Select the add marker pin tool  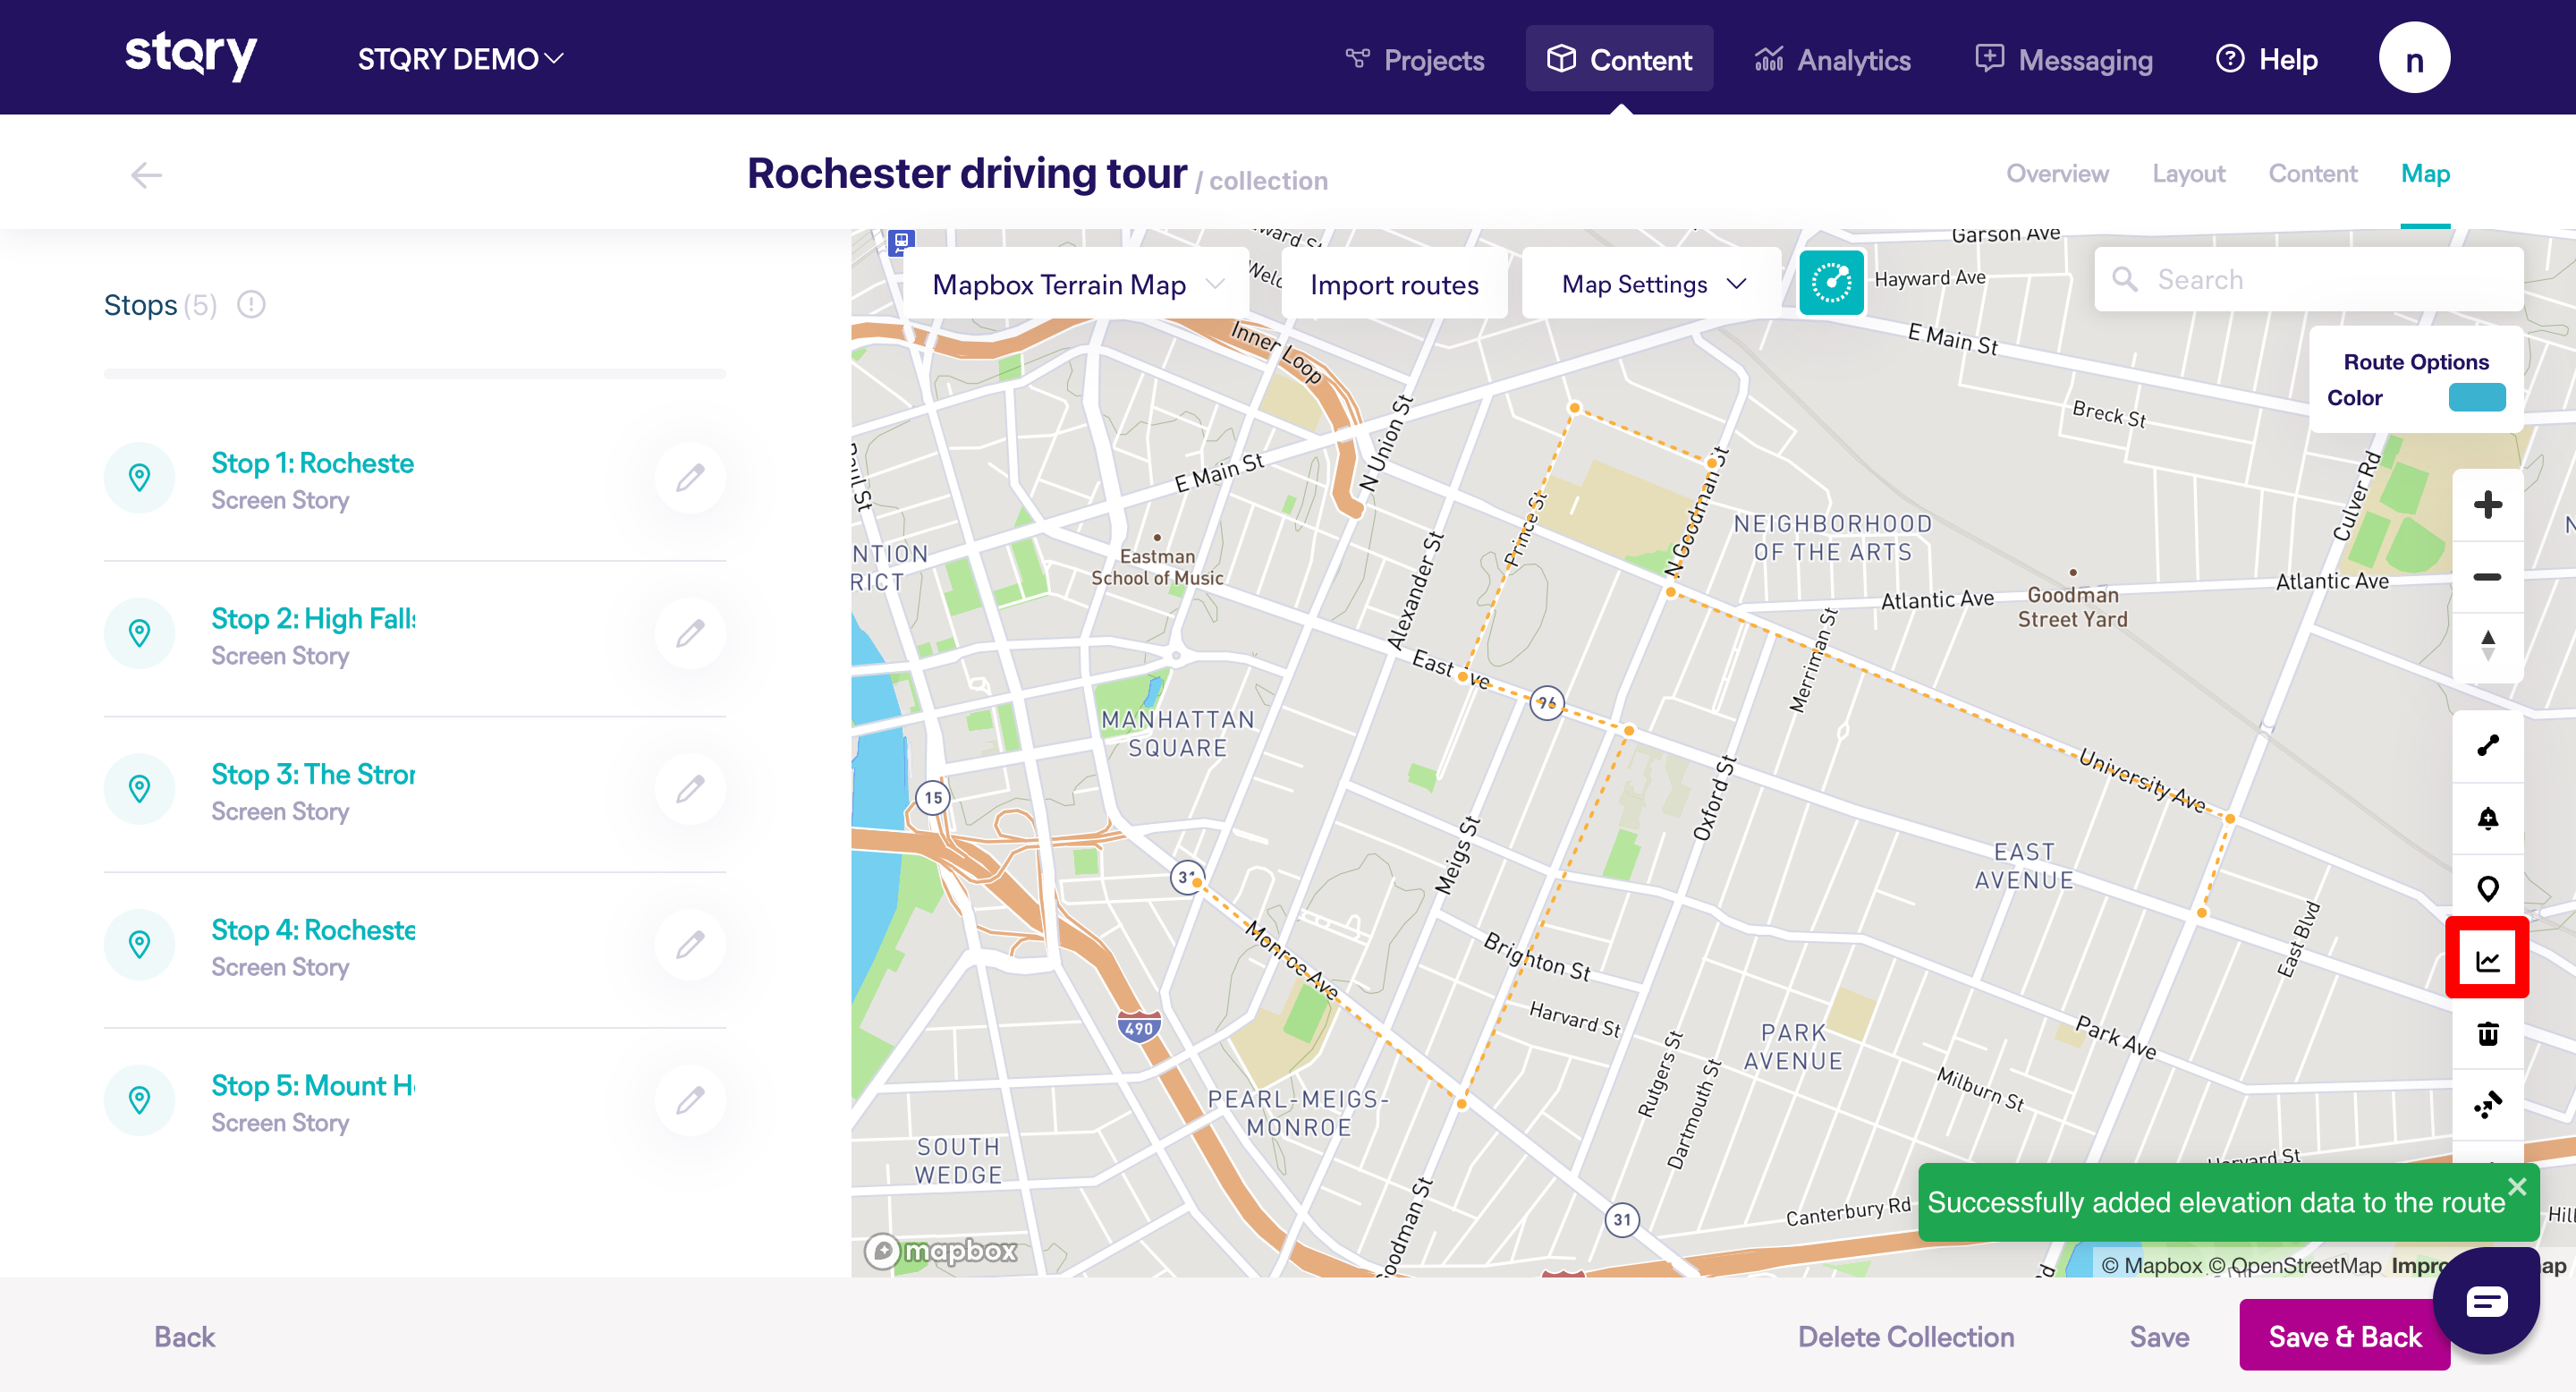point(2487,888)
